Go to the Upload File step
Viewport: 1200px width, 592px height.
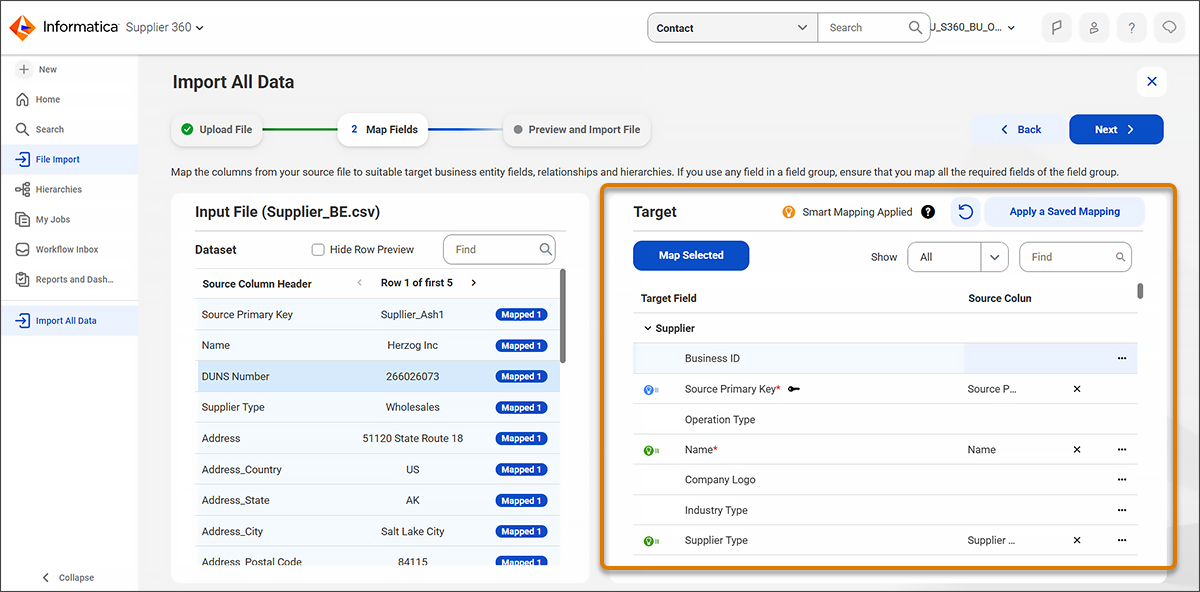pyautogui.click(x=216, y=129)
